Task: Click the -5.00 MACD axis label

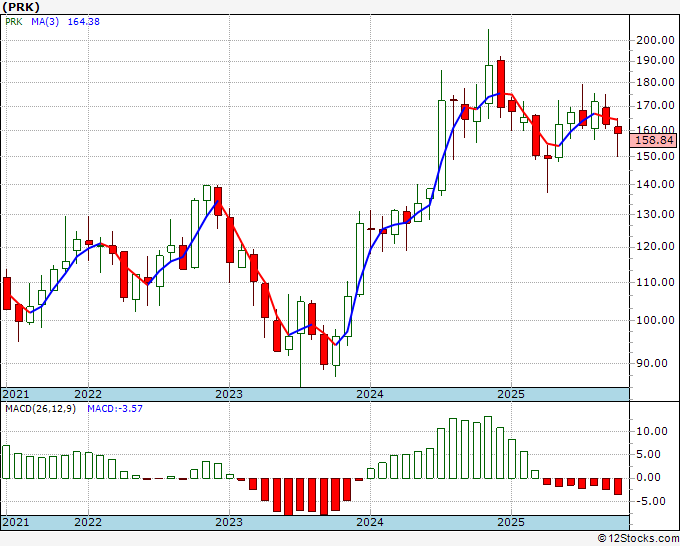Action: point(652,501)
